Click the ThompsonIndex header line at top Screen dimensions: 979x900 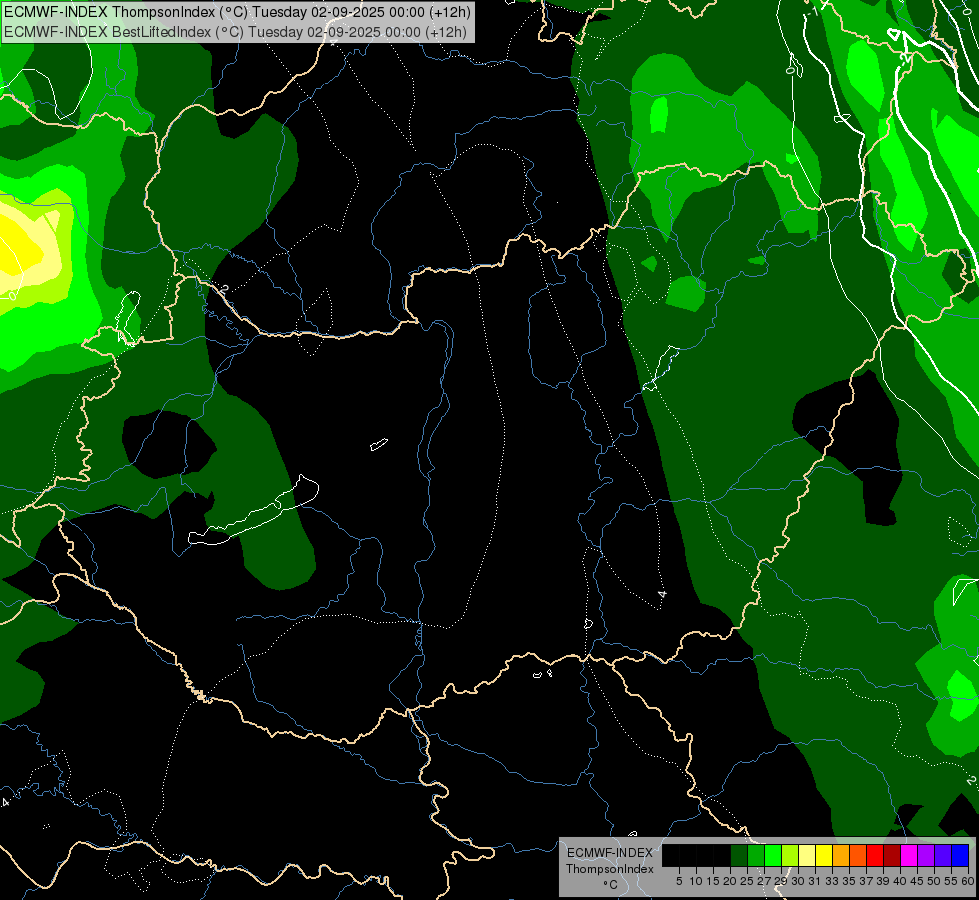[x=237, y=12]
